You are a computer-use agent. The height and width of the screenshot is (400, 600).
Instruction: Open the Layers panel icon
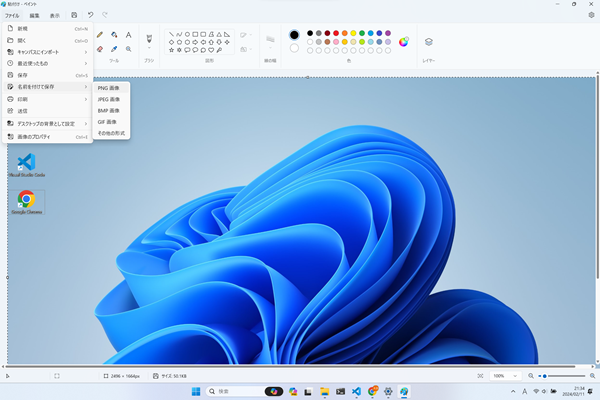click(x=429, y=42)
